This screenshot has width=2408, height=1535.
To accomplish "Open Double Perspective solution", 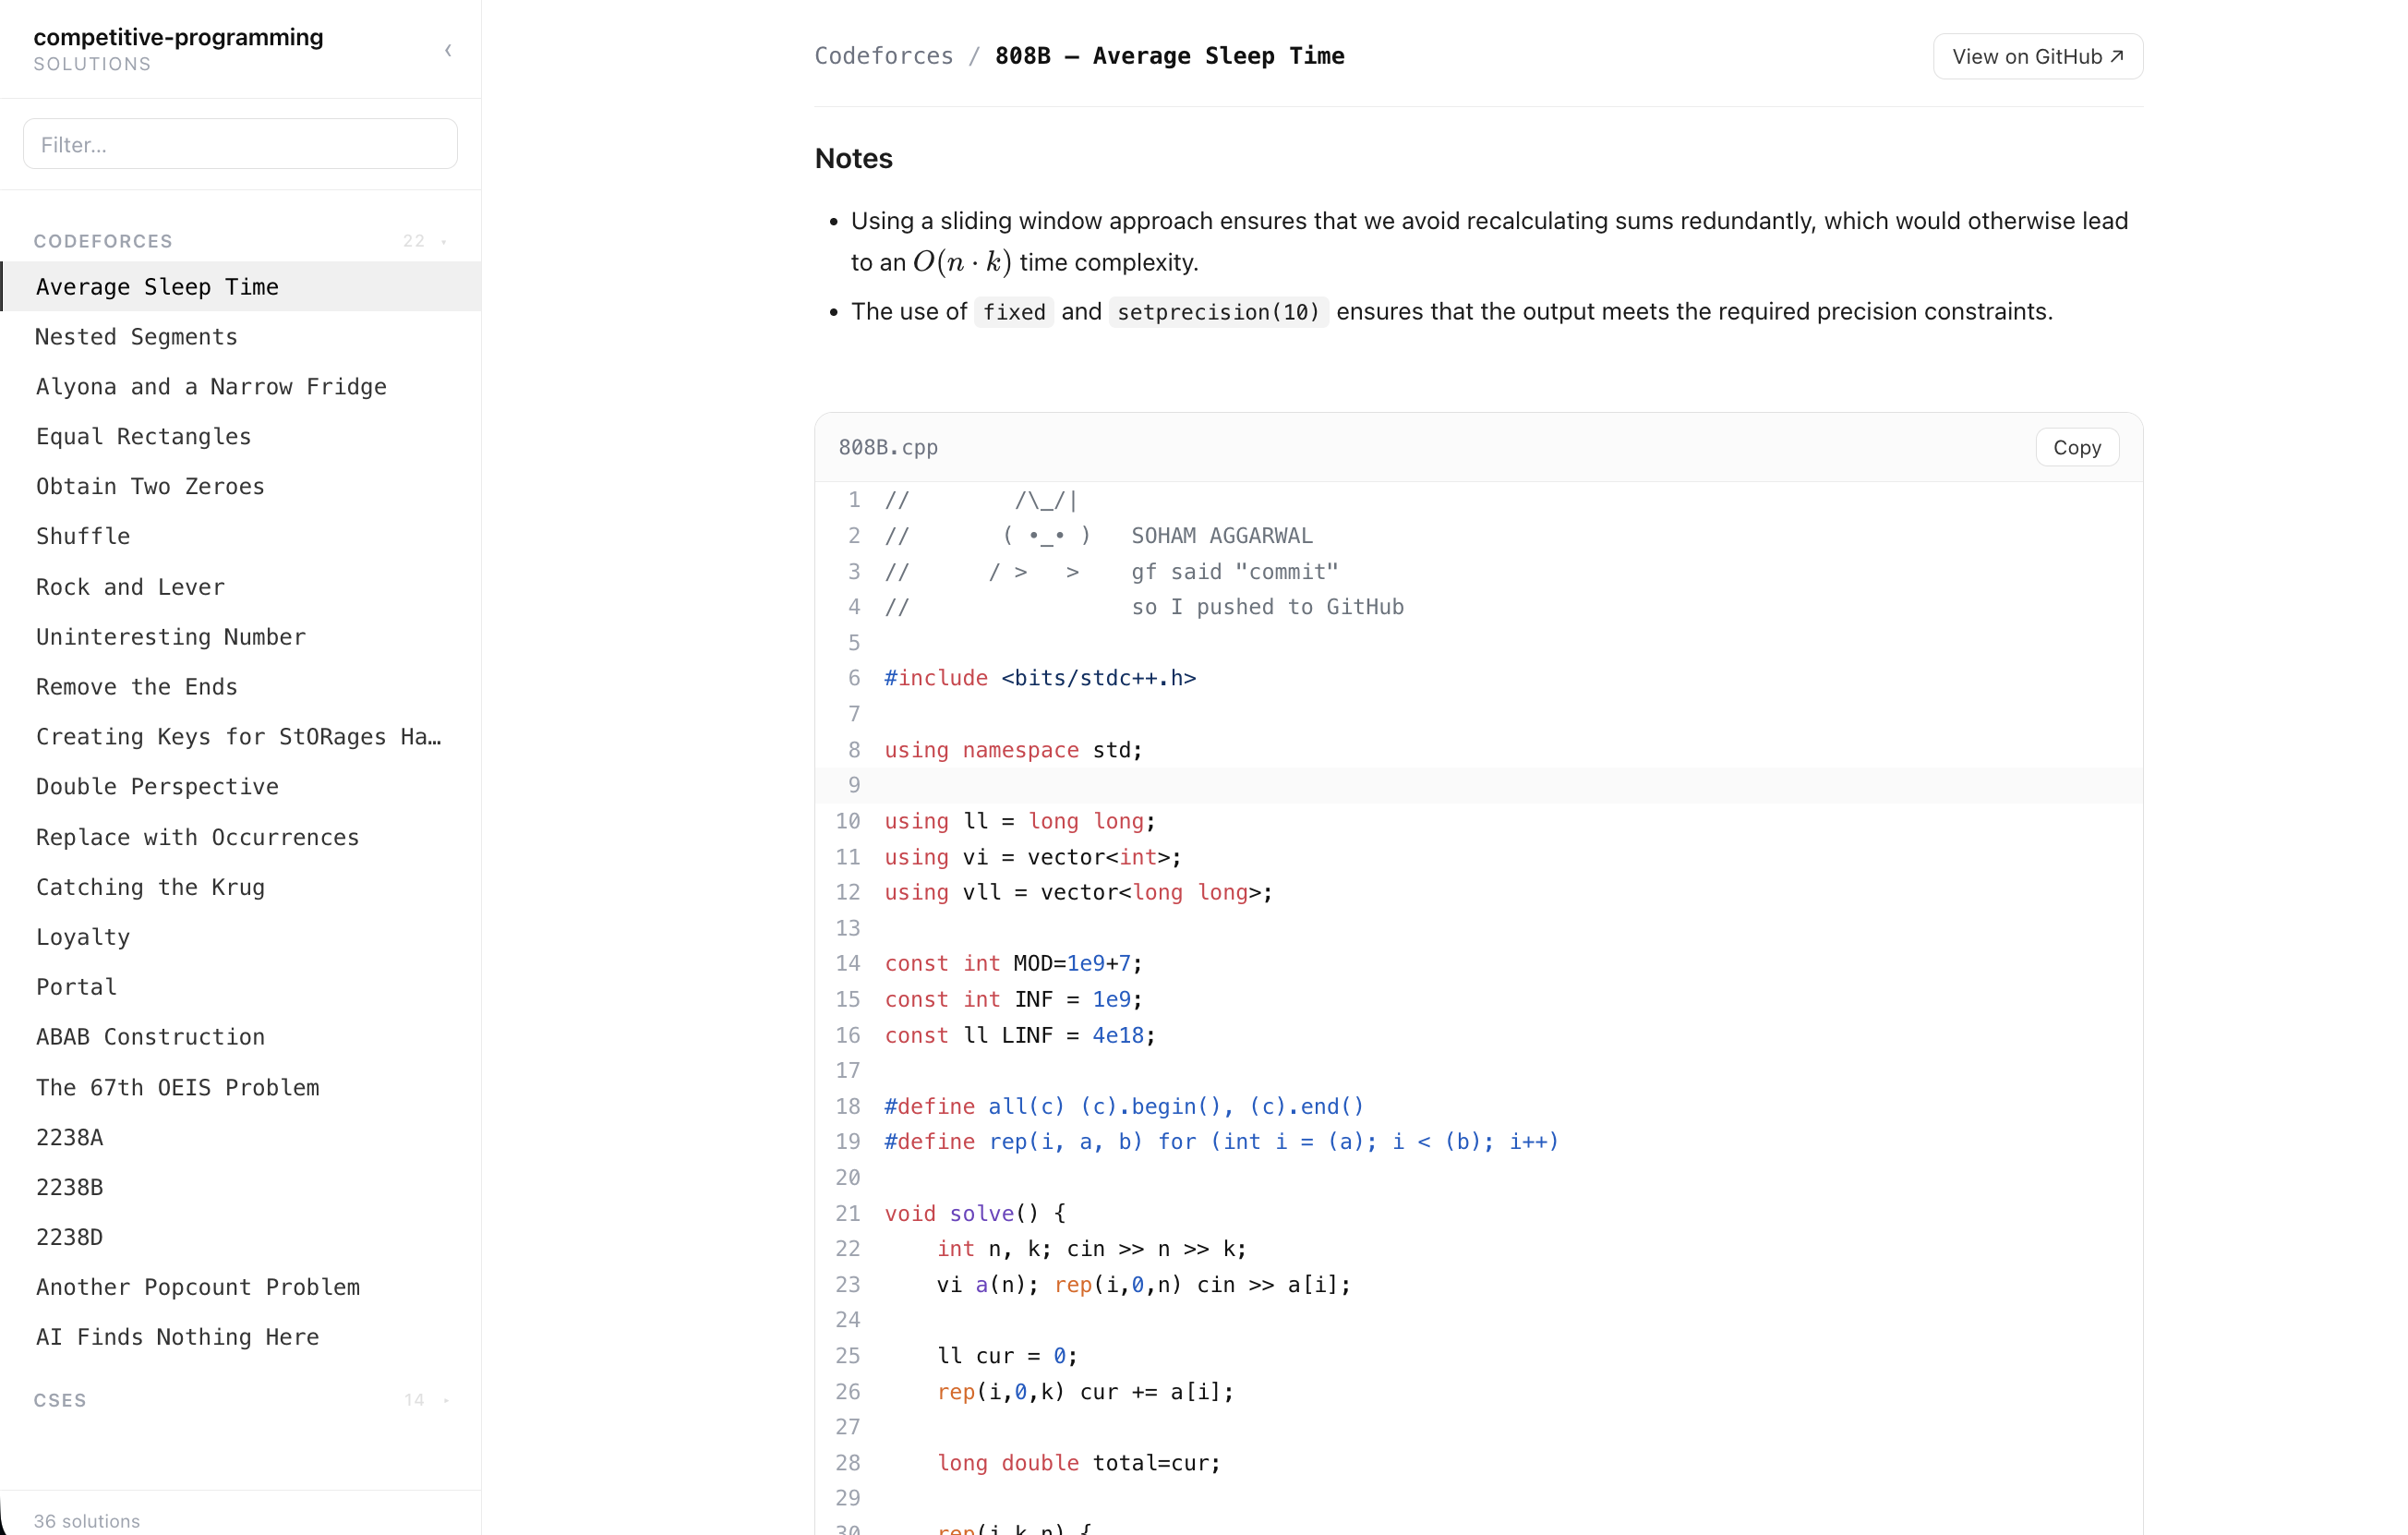I will (240, 787).
